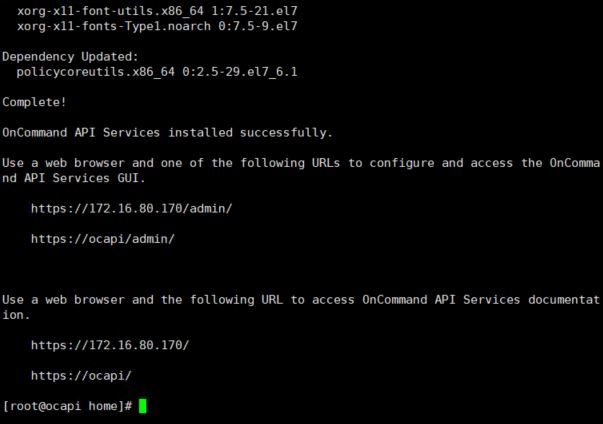Select the xorg-x11-fonts-Type1.noarch package line
This screenshot has height=424, width=603.
pos(157,26)
